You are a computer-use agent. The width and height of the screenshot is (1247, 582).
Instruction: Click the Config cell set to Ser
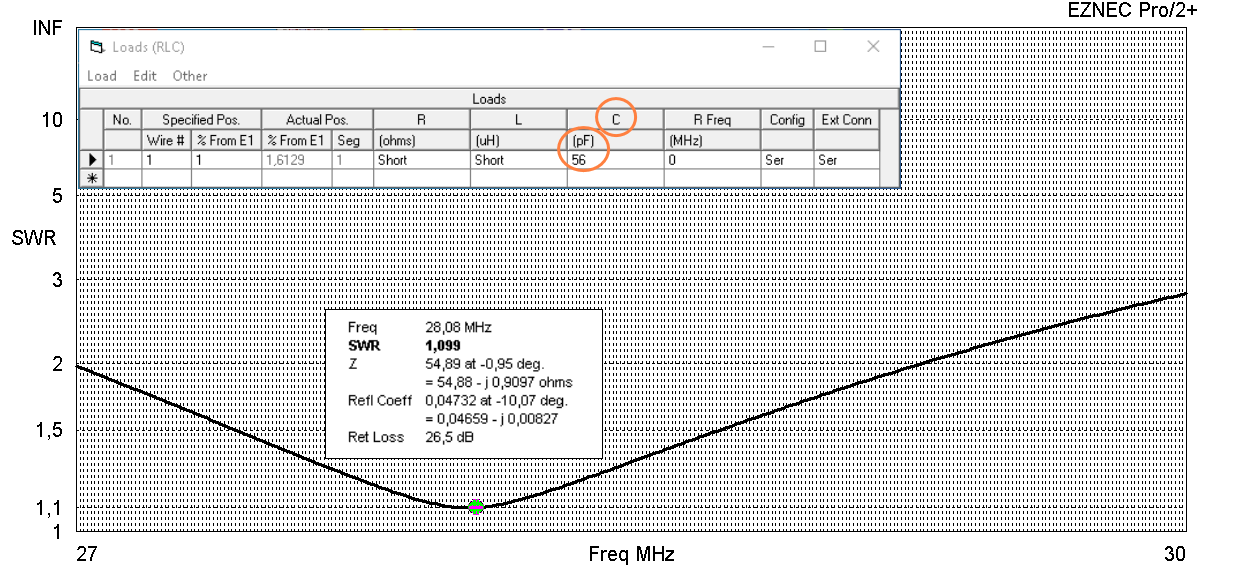(x=786, y=160)
